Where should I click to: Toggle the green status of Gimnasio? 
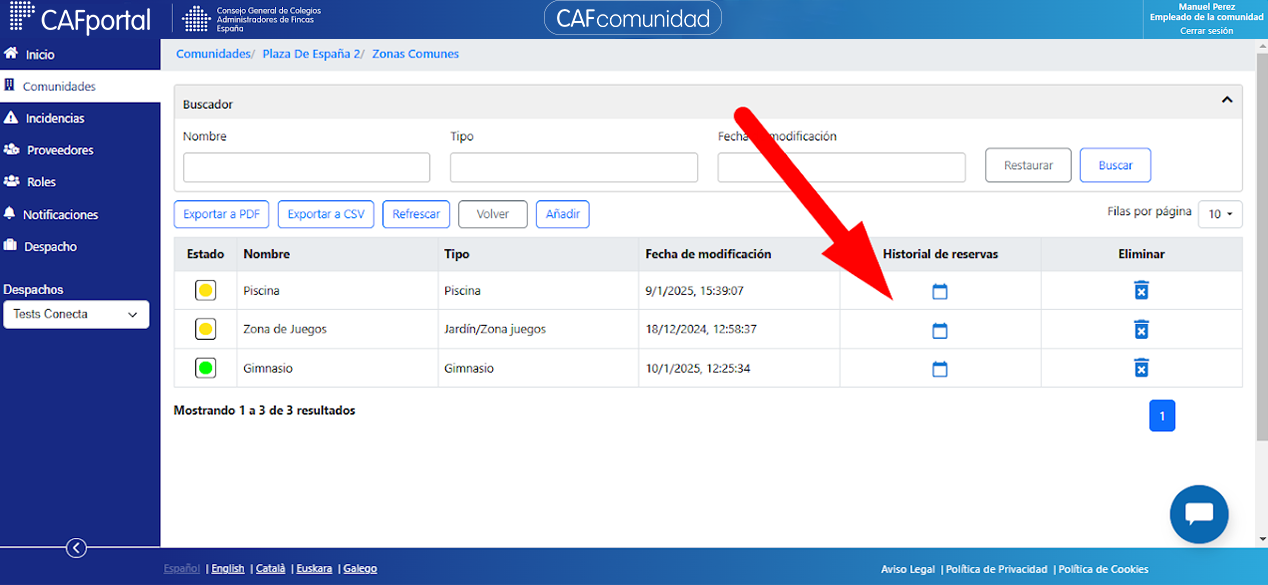click(x=205, y=368)
